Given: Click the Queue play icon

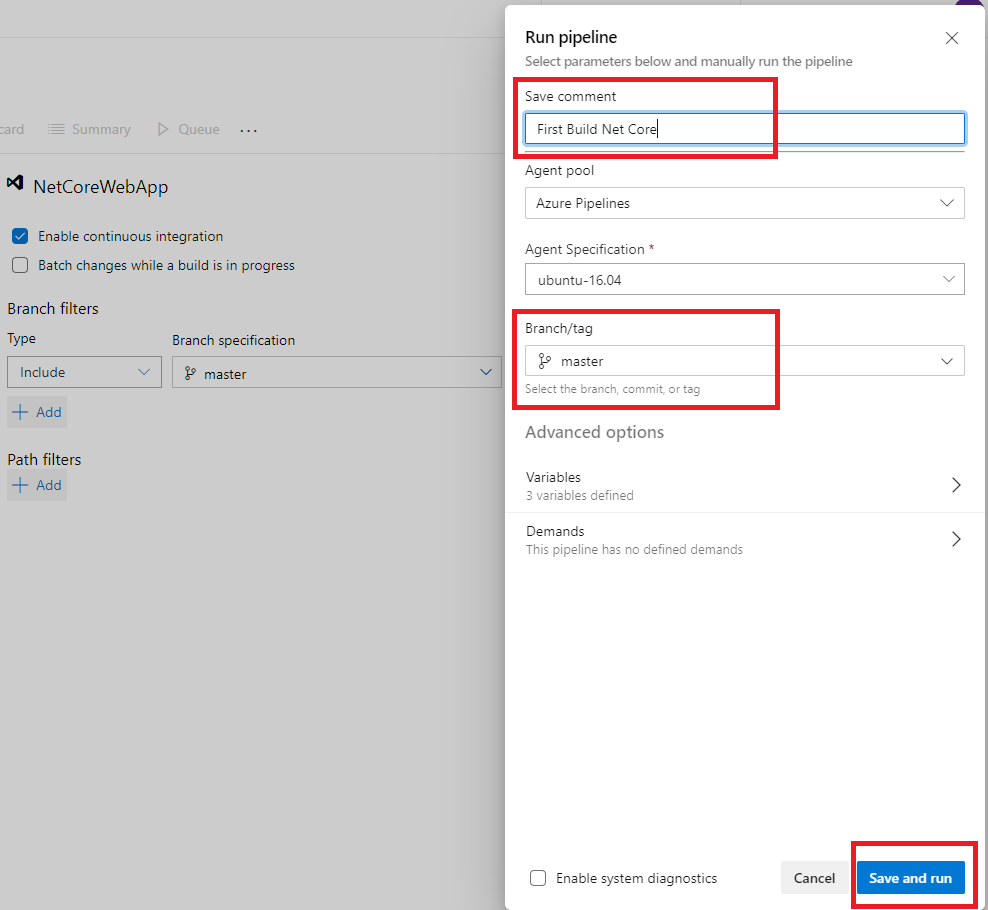Looking at the screenshot, I should pos(163,129).
